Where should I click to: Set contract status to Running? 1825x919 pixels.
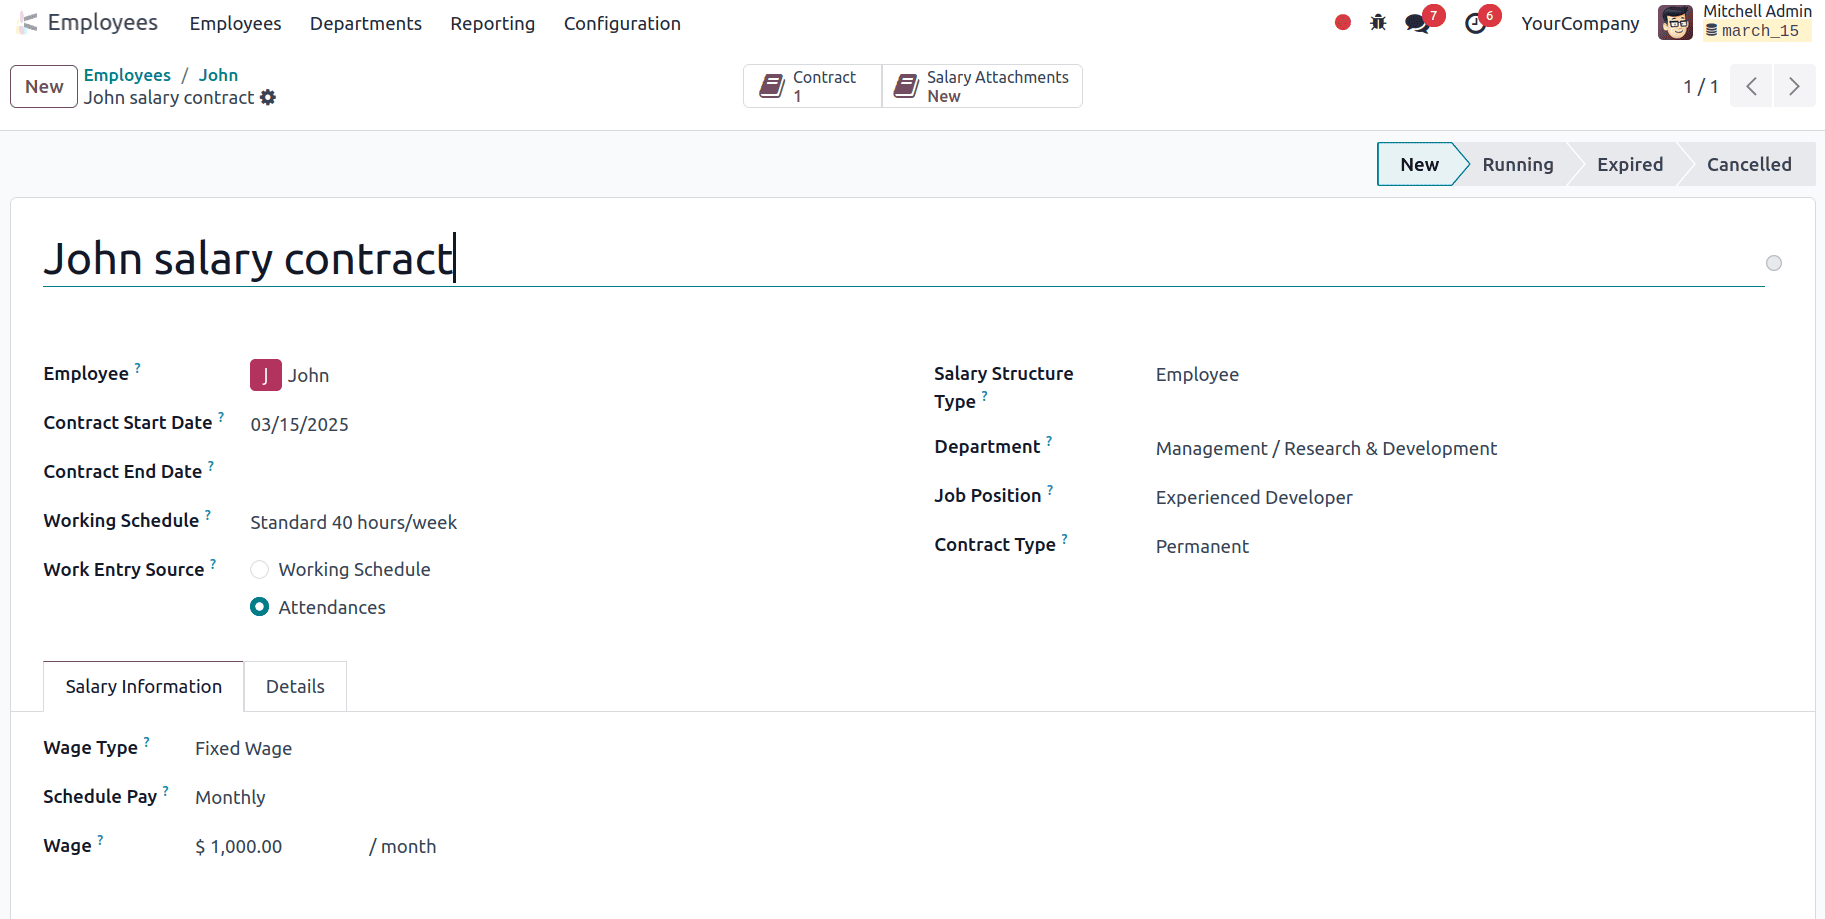tap(1518, 164)
